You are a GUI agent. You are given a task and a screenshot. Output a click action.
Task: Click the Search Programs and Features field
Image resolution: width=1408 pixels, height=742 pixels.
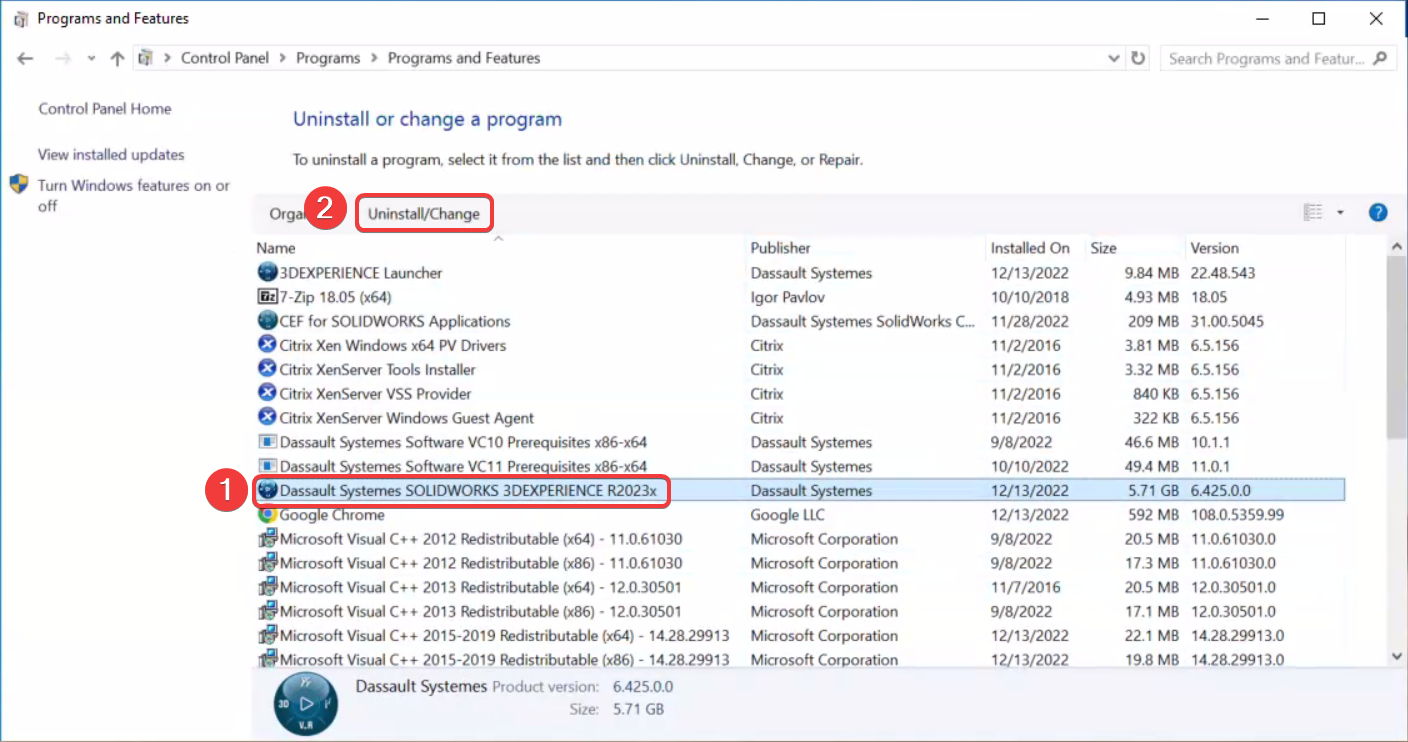(1266, 59)
